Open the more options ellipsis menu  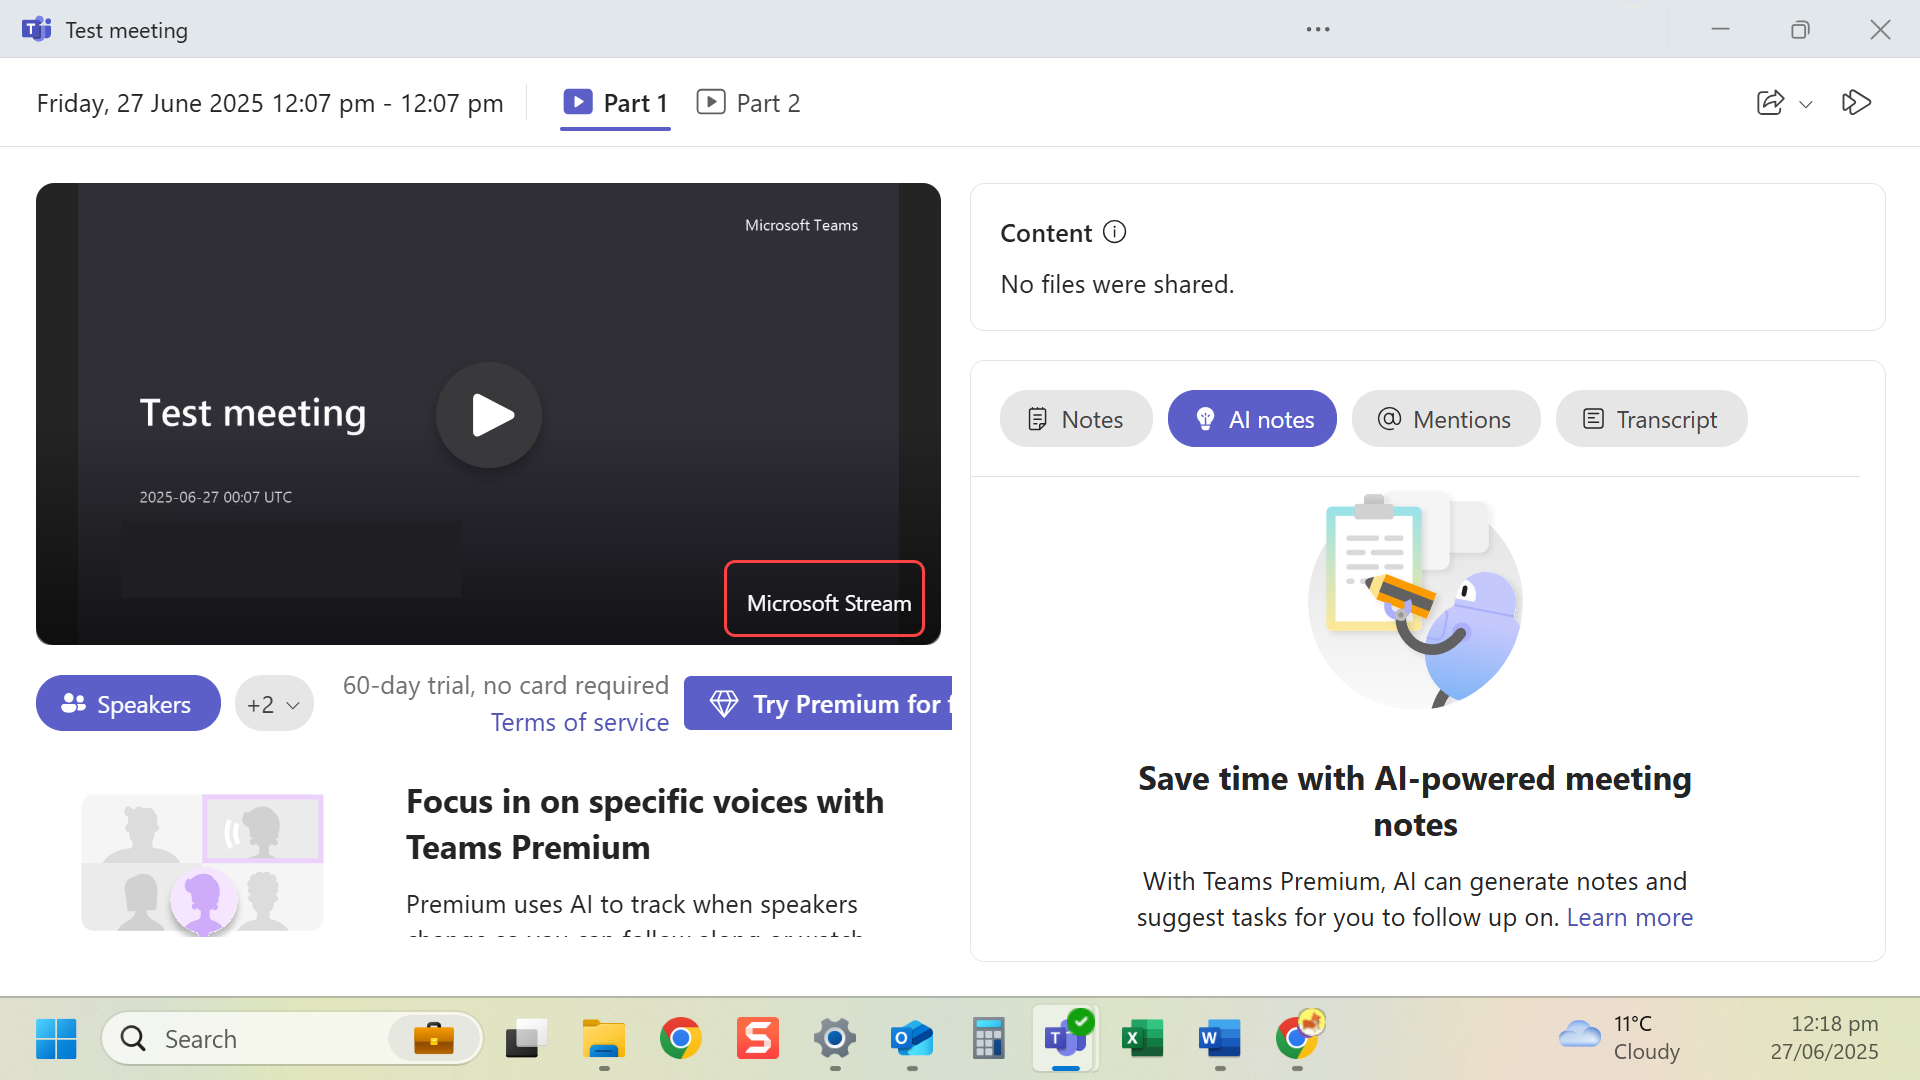(x=1318, y=29)
